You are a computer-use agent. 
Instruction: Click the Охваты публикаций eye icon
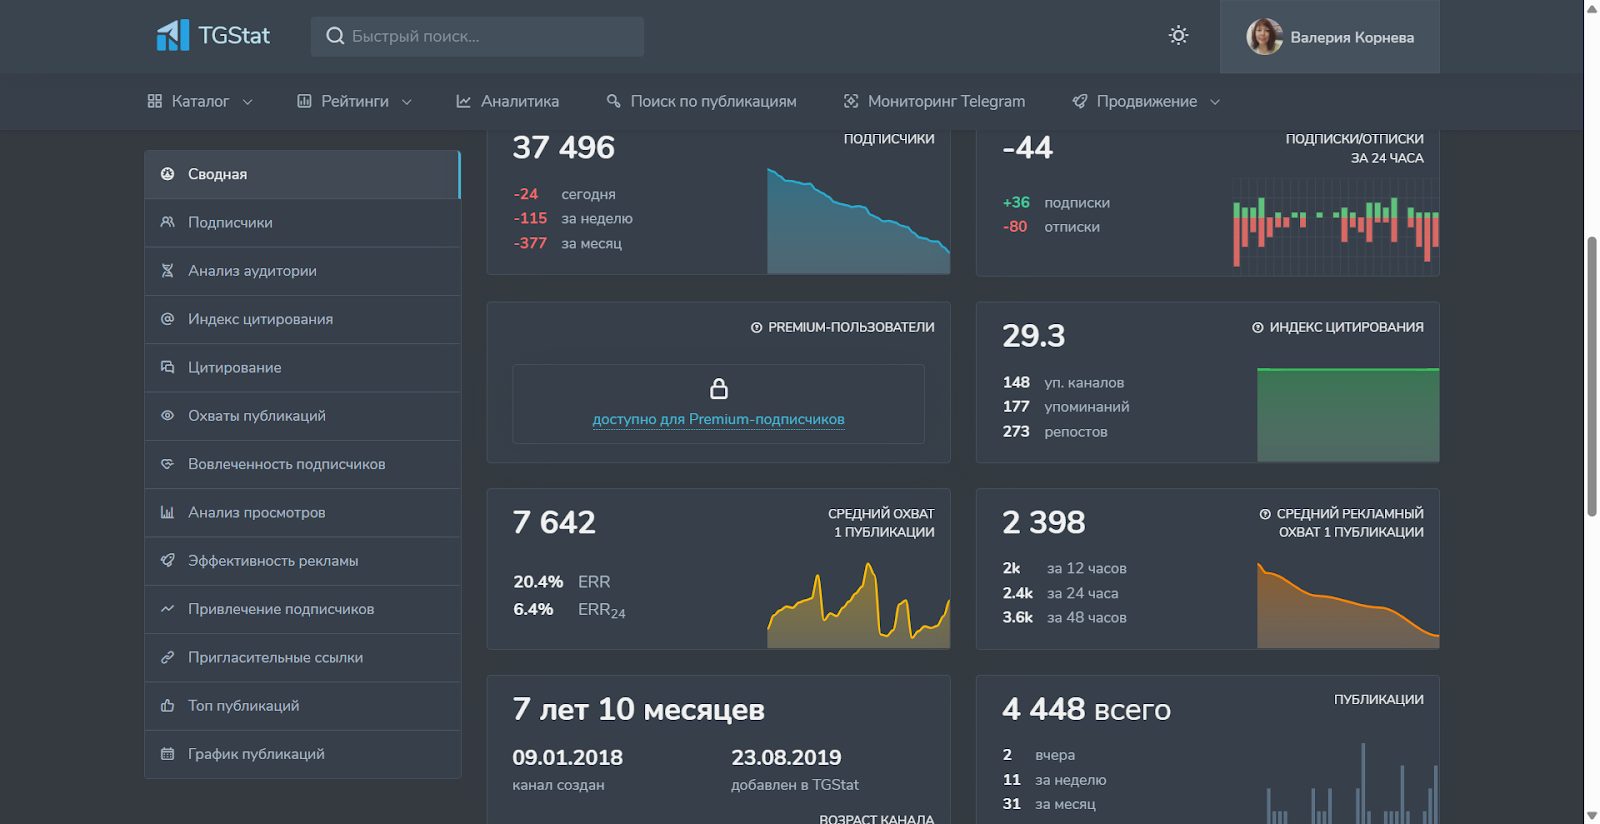point(167,416)
